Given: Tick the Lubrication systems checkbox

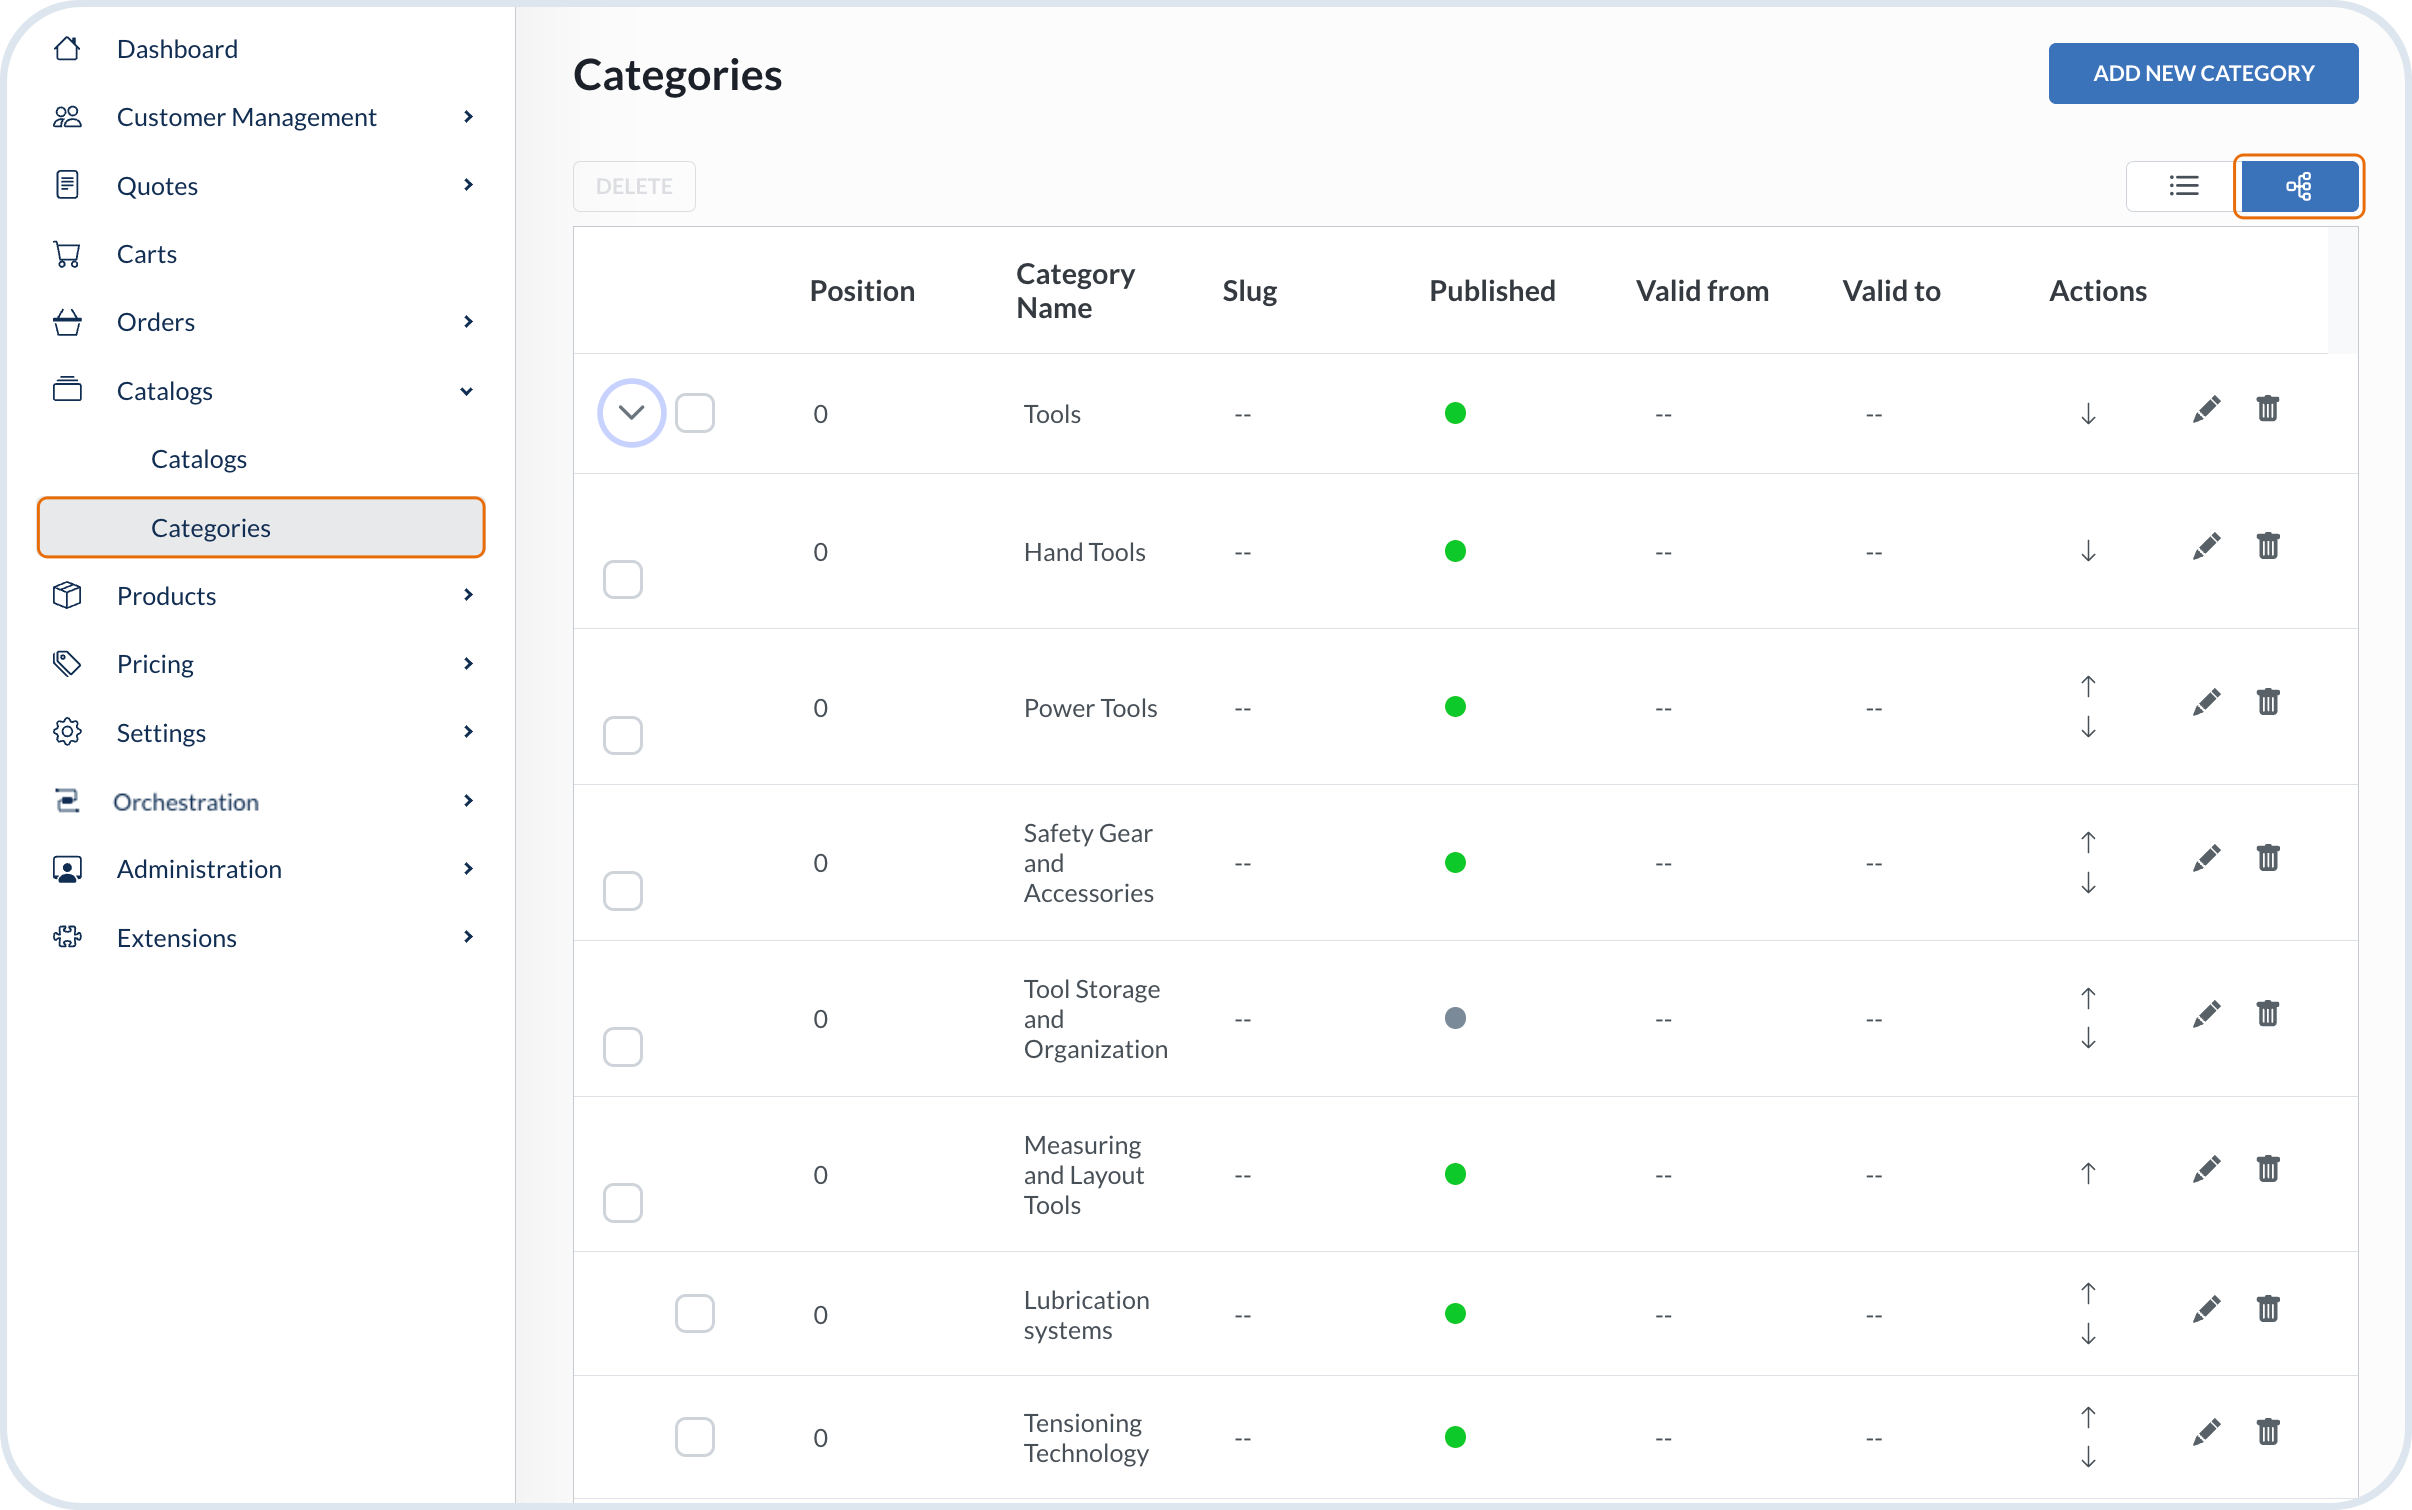Looking at the screenshot, I should (x=694, y=1313).
